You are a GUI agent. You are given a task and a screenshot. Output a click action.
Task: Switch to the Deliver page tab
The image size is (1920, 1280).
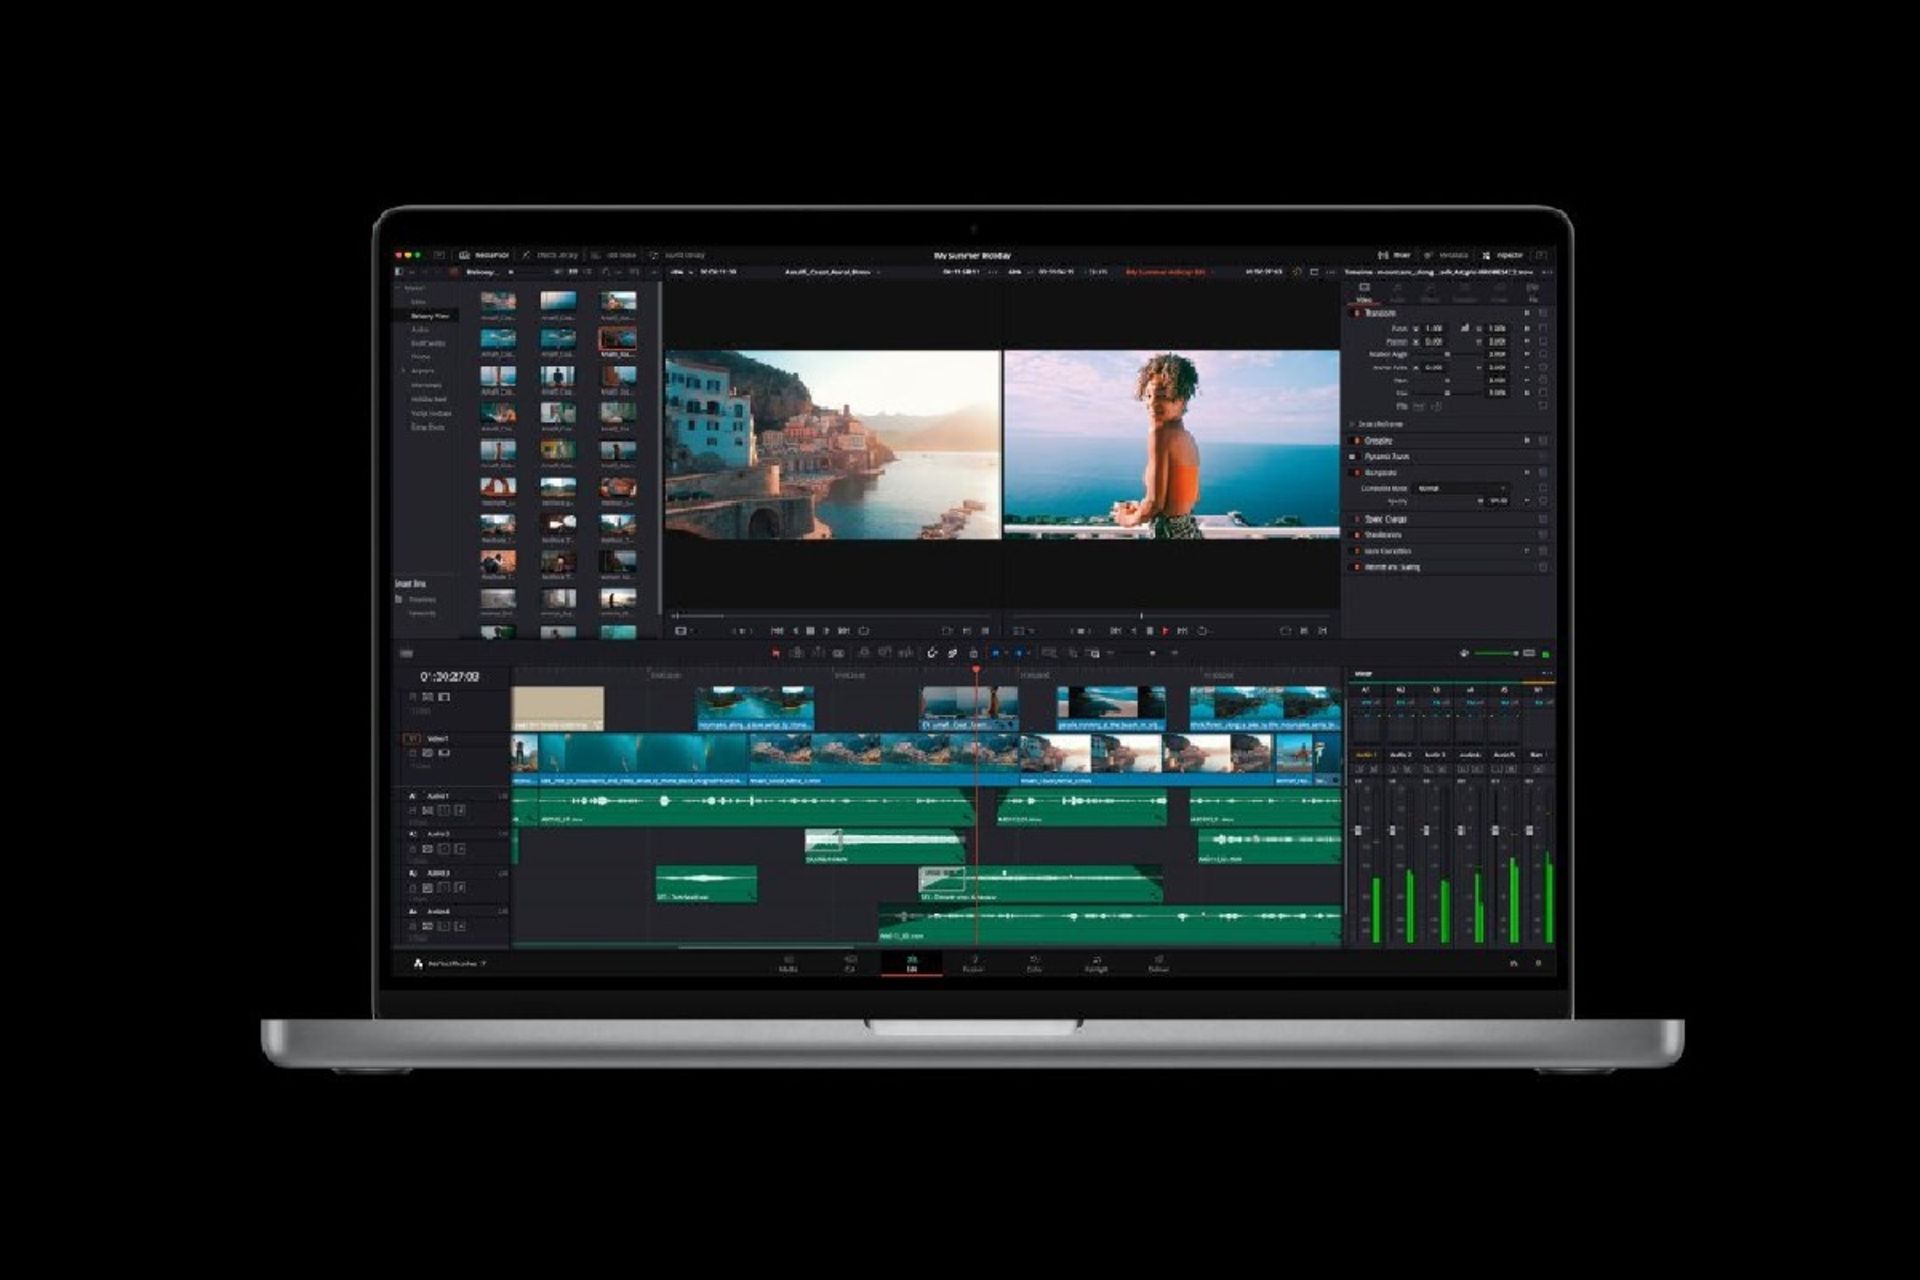click(1158, 963)
